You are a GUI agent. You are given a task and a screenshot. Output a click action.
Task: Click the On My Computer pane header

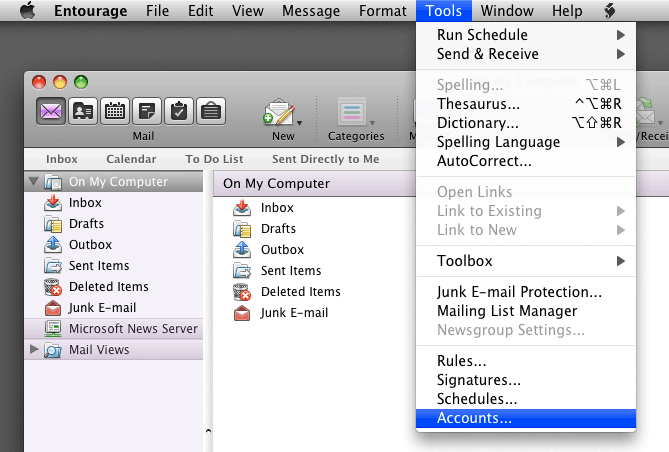(314, 184)
